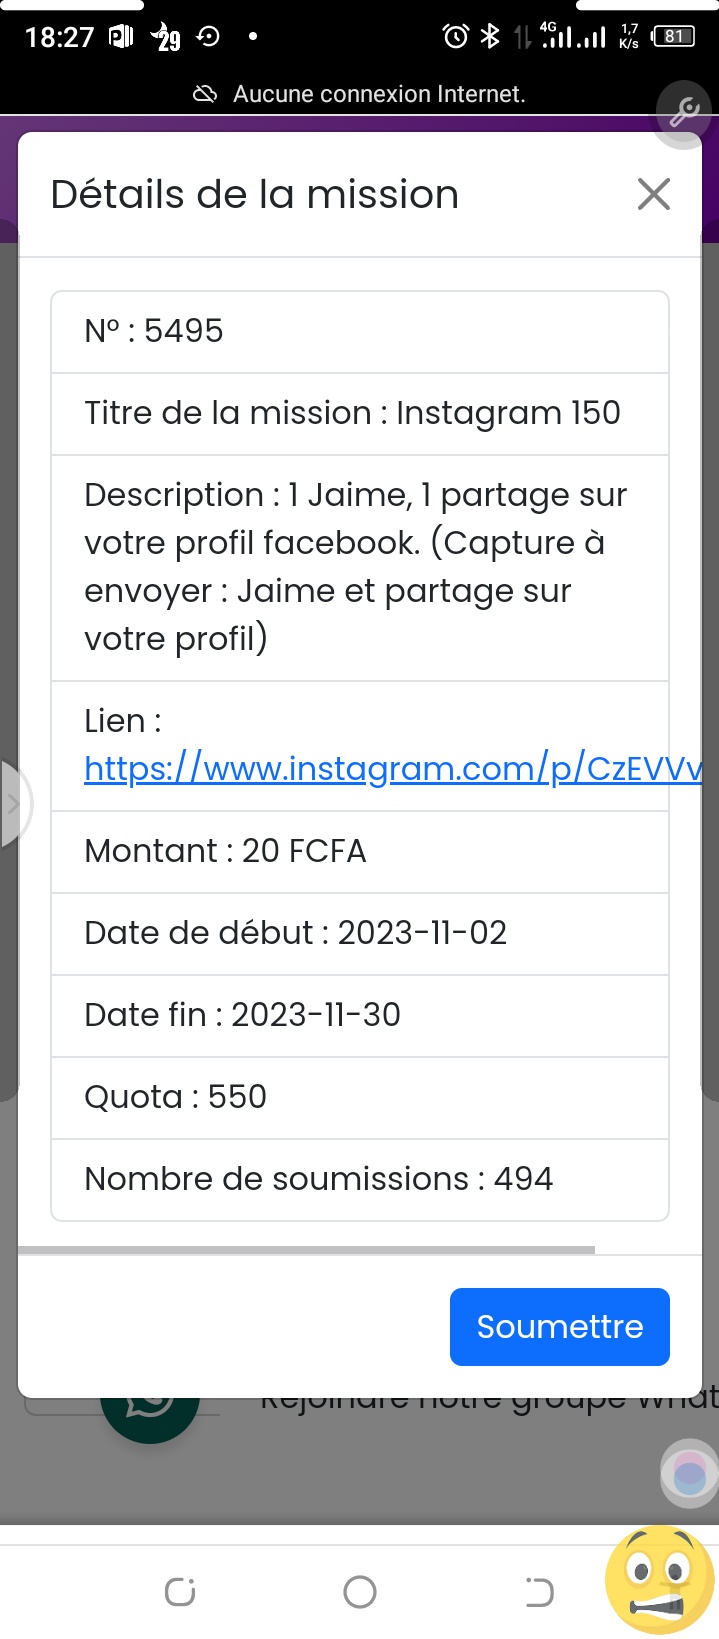This screenshot has width=719, height=1639.
Task: Open recent apps from navigation bar
Action: pos(180,1591)
